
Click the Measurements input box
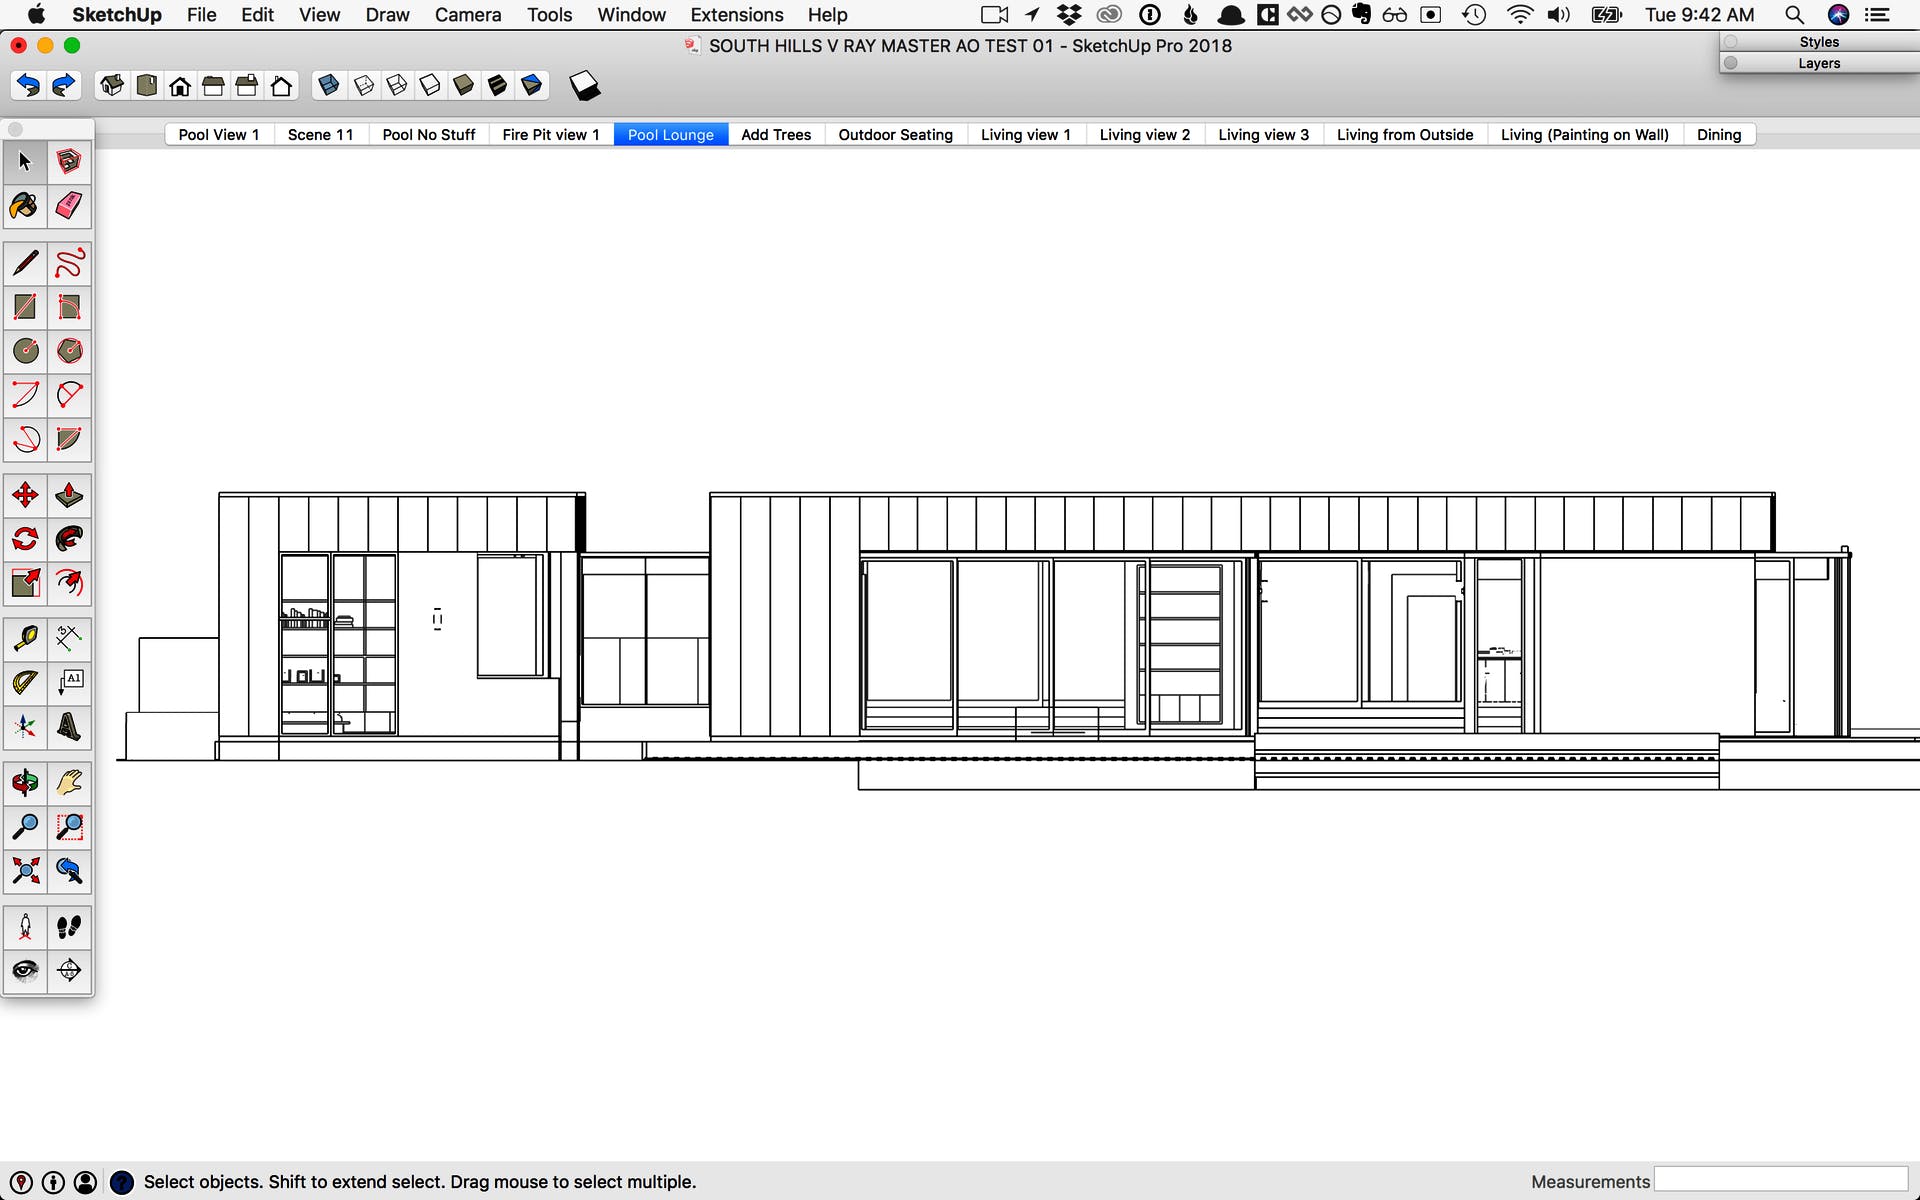tap(1780, 1180)
